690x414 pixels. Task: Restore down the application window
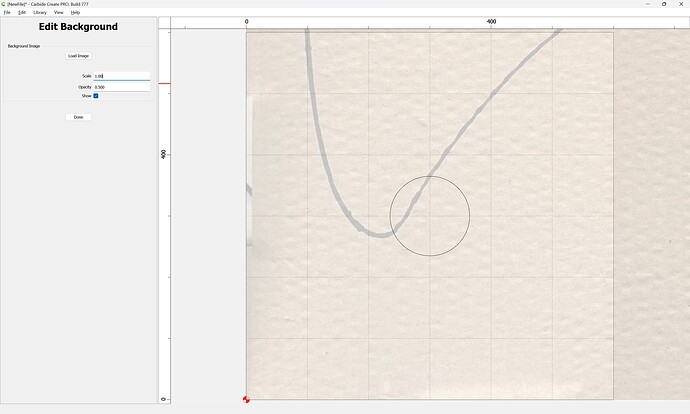coord(664,4)
